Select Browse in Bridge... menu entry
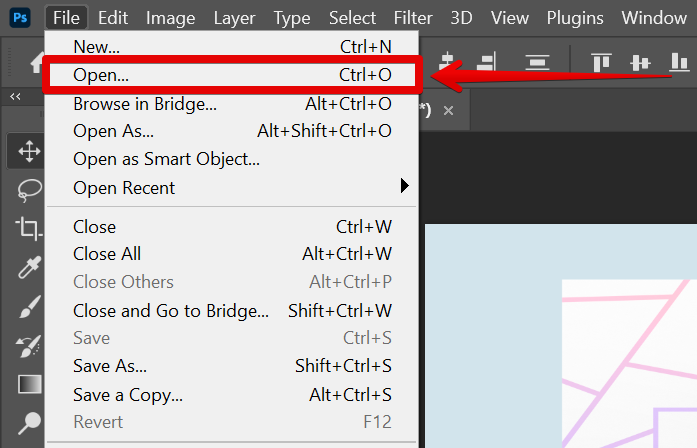The width and height of the screenshot is (697, 448). [145, 103]
